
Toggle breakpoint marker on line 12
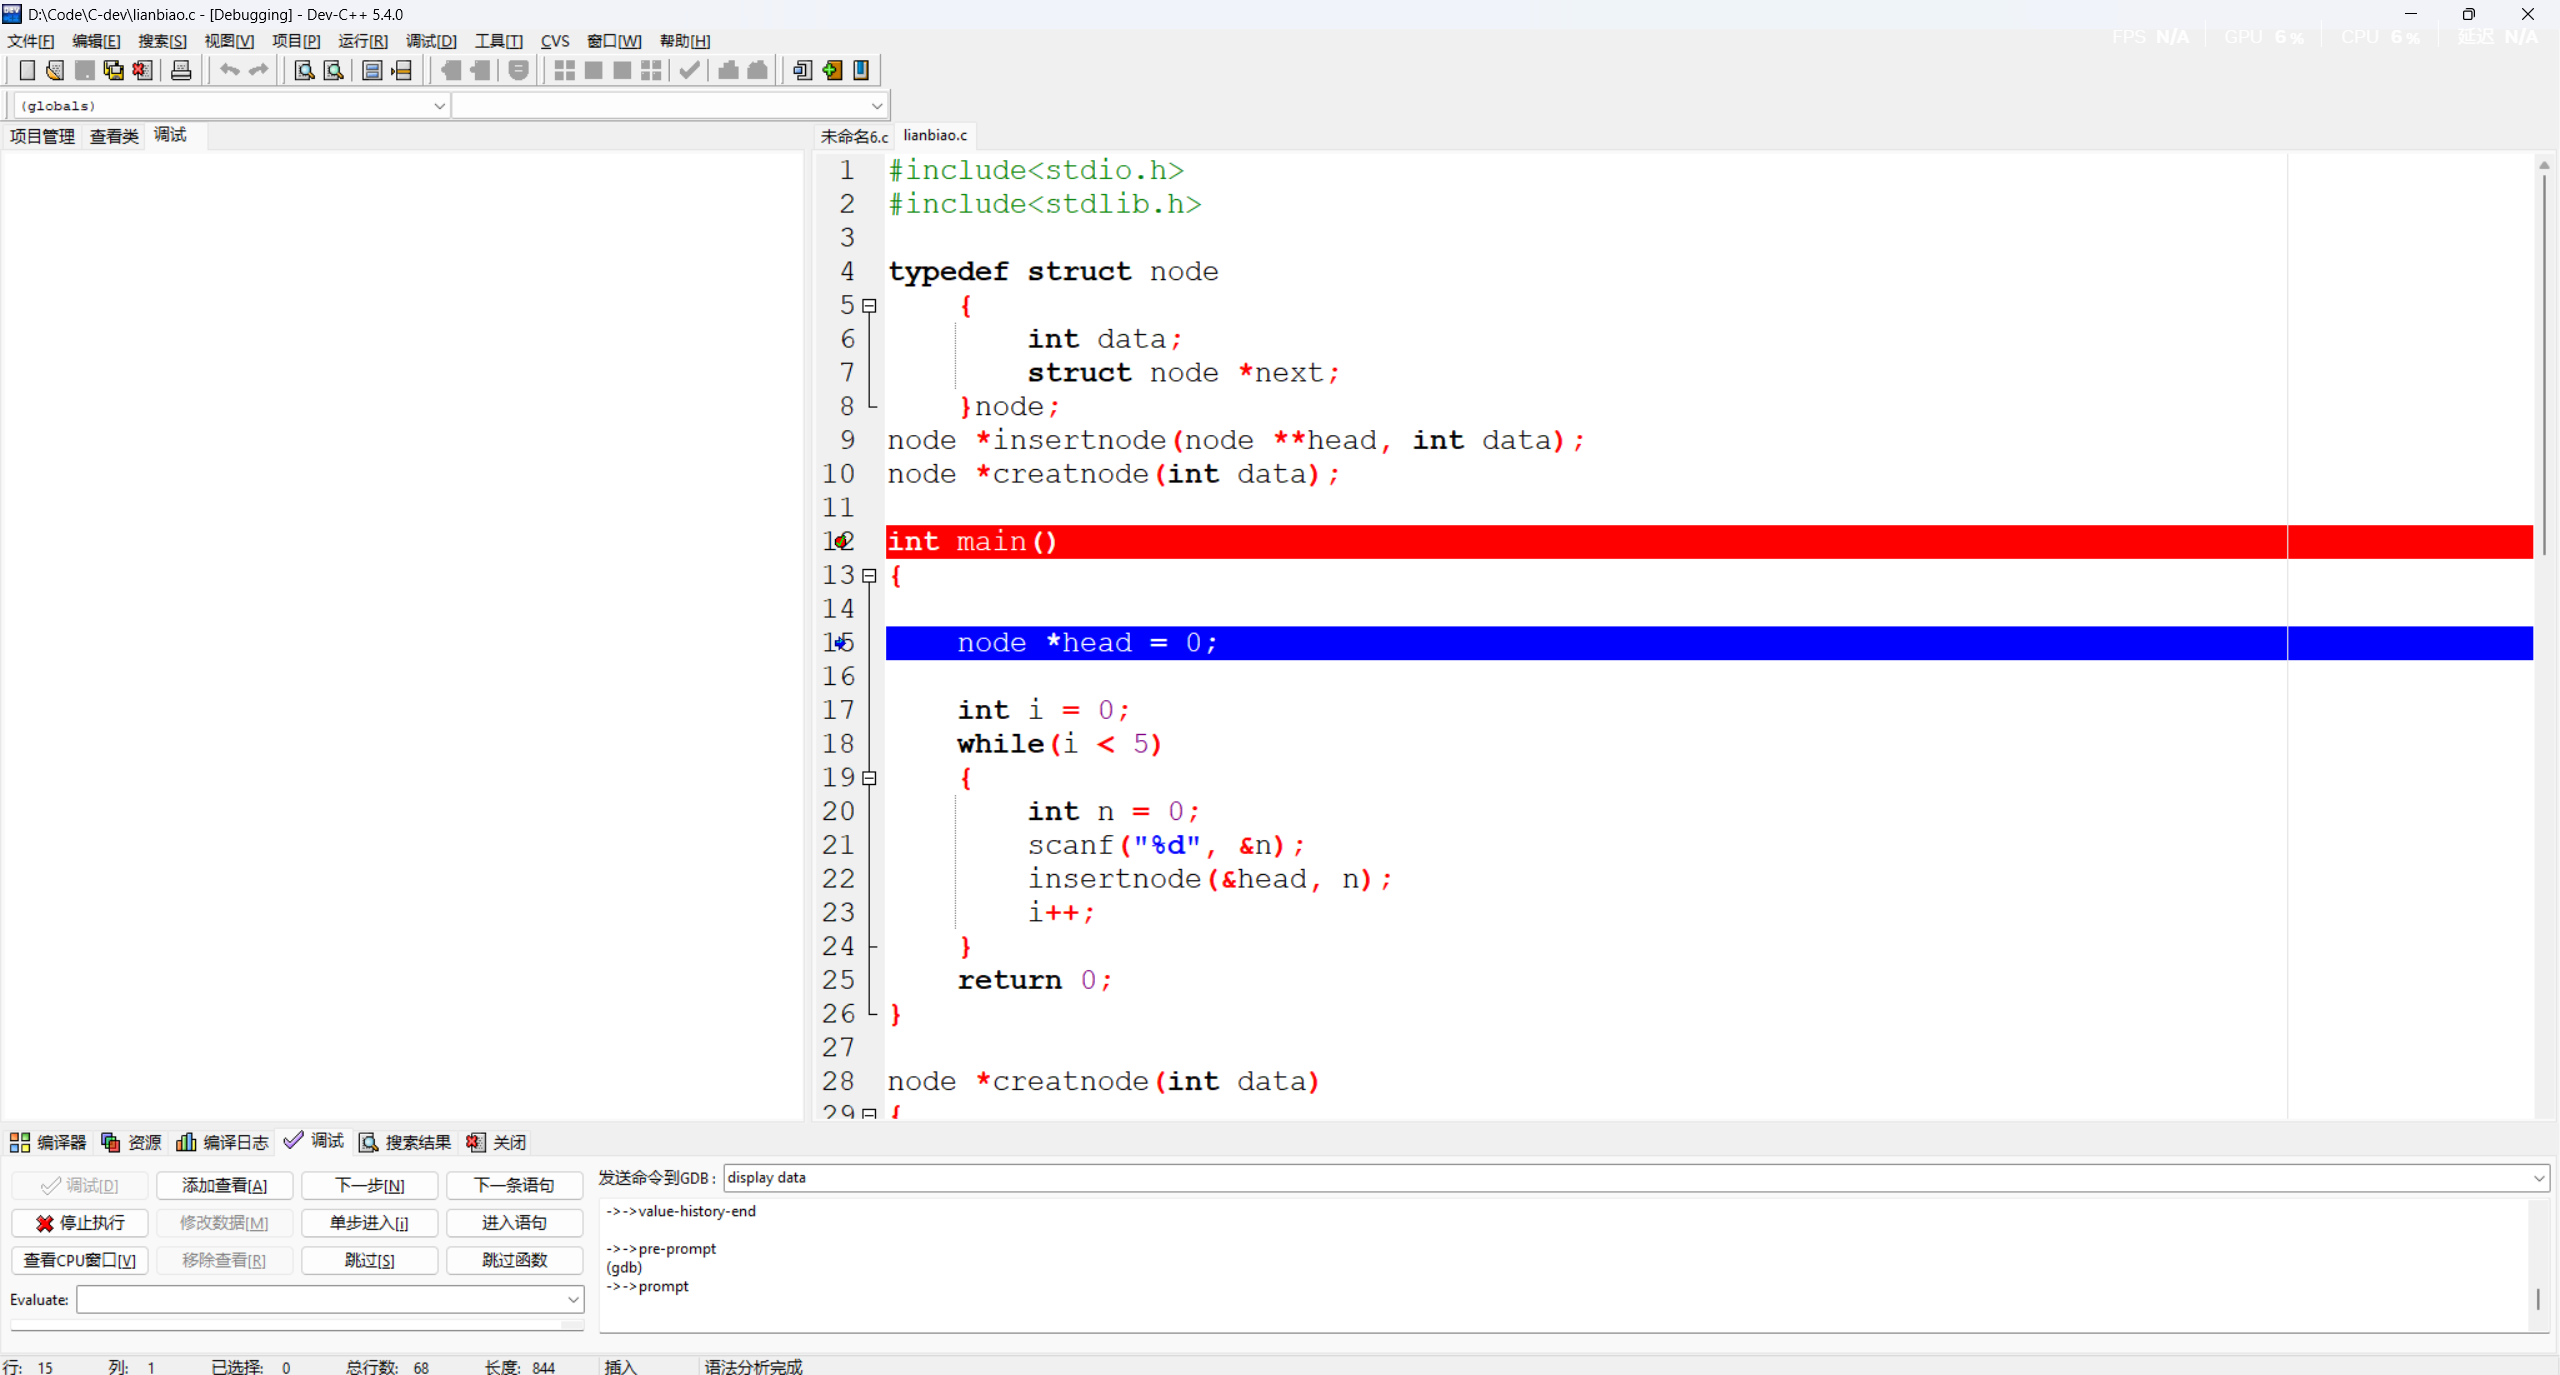(842, 541)
